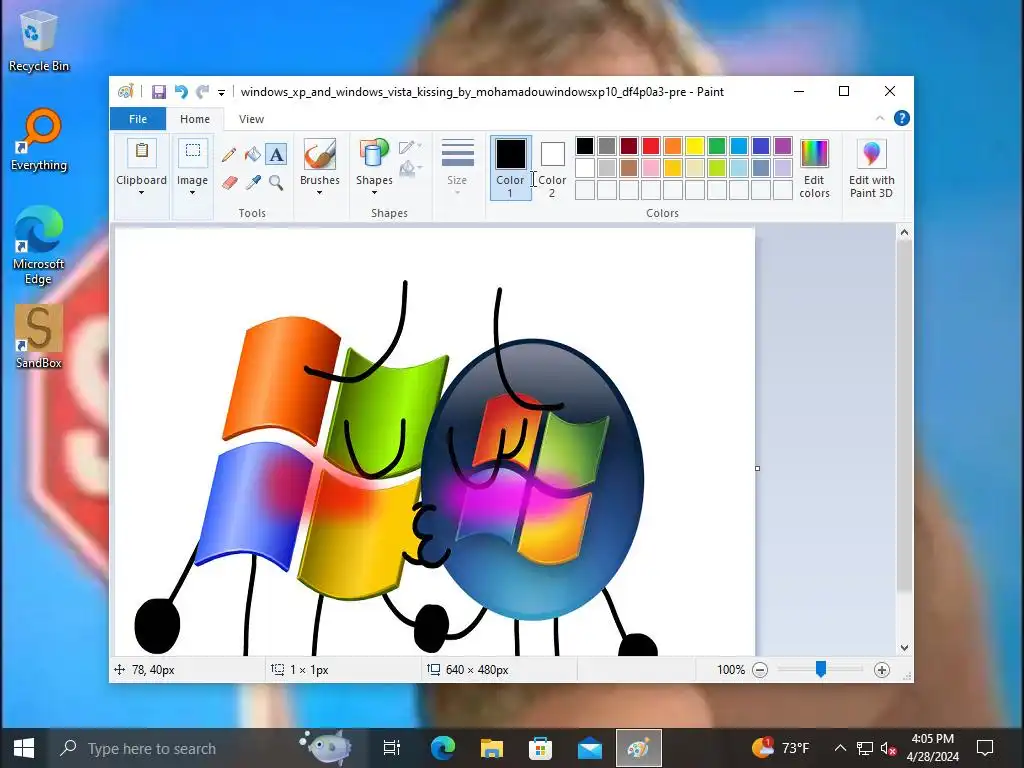This screenshot has height=768, width=1024.
Task: Switch to the Home tab
Action: (x=195, y=119)
